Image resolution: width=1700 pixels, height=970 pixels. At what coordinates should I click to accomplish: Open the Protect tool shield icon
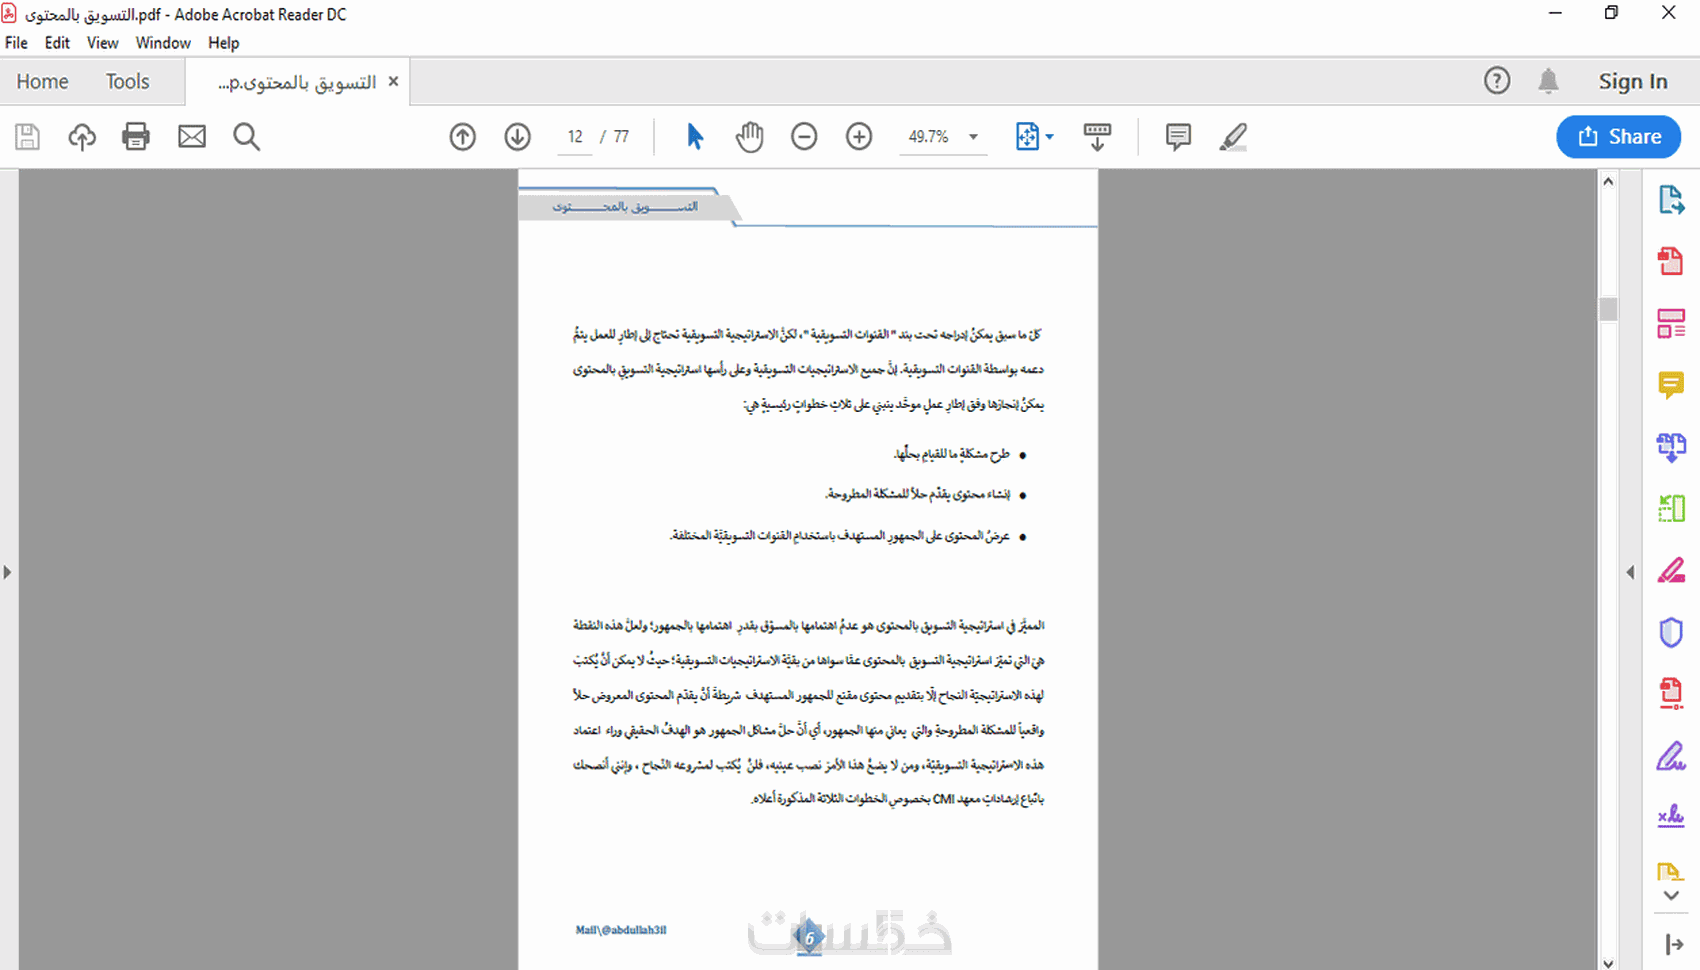(x=1672, y=631)
